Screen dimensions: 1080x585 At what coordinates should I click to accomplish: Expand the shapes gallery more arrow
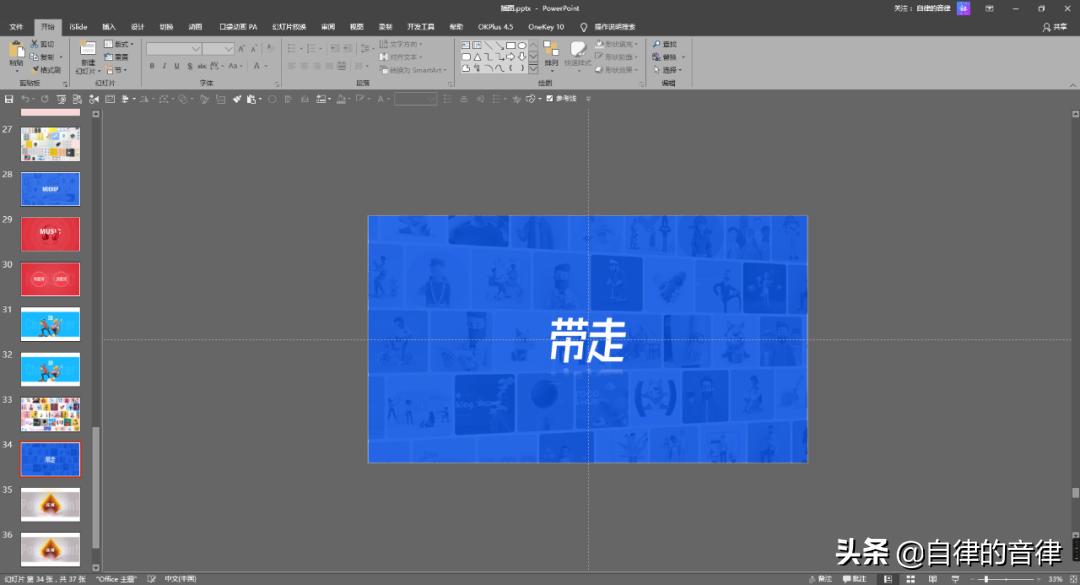pyautogui.click(x=533, y=69)
